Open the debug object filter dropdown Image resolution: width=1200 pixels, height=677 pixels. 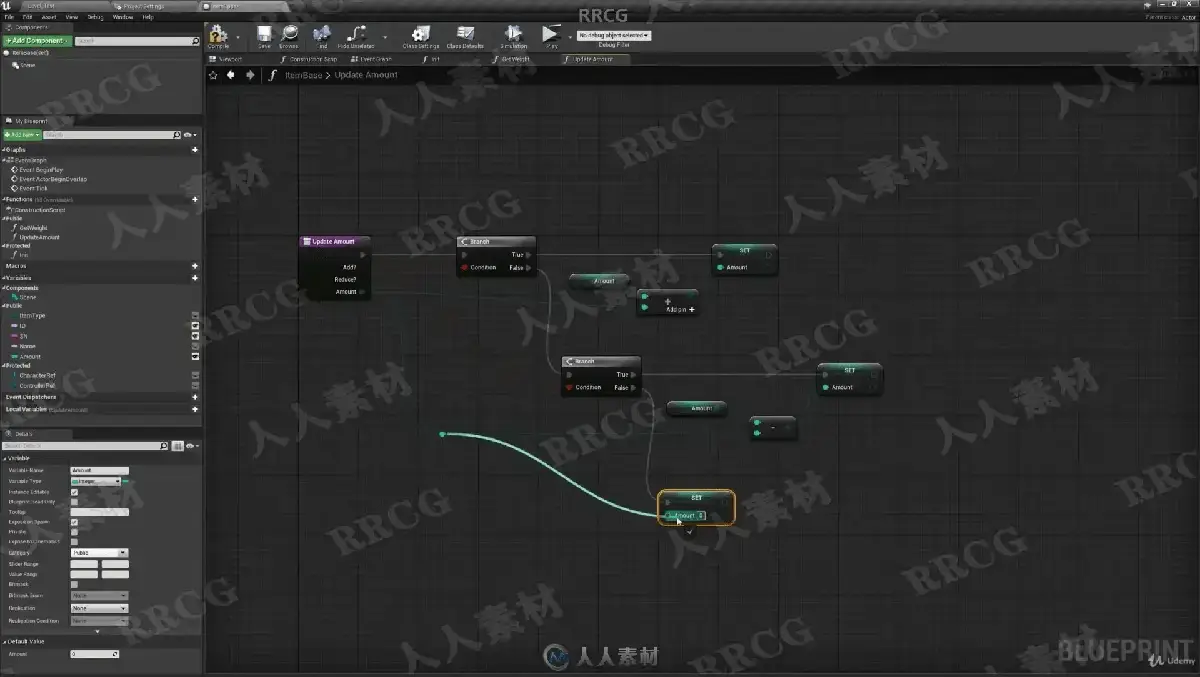(613, 35)
